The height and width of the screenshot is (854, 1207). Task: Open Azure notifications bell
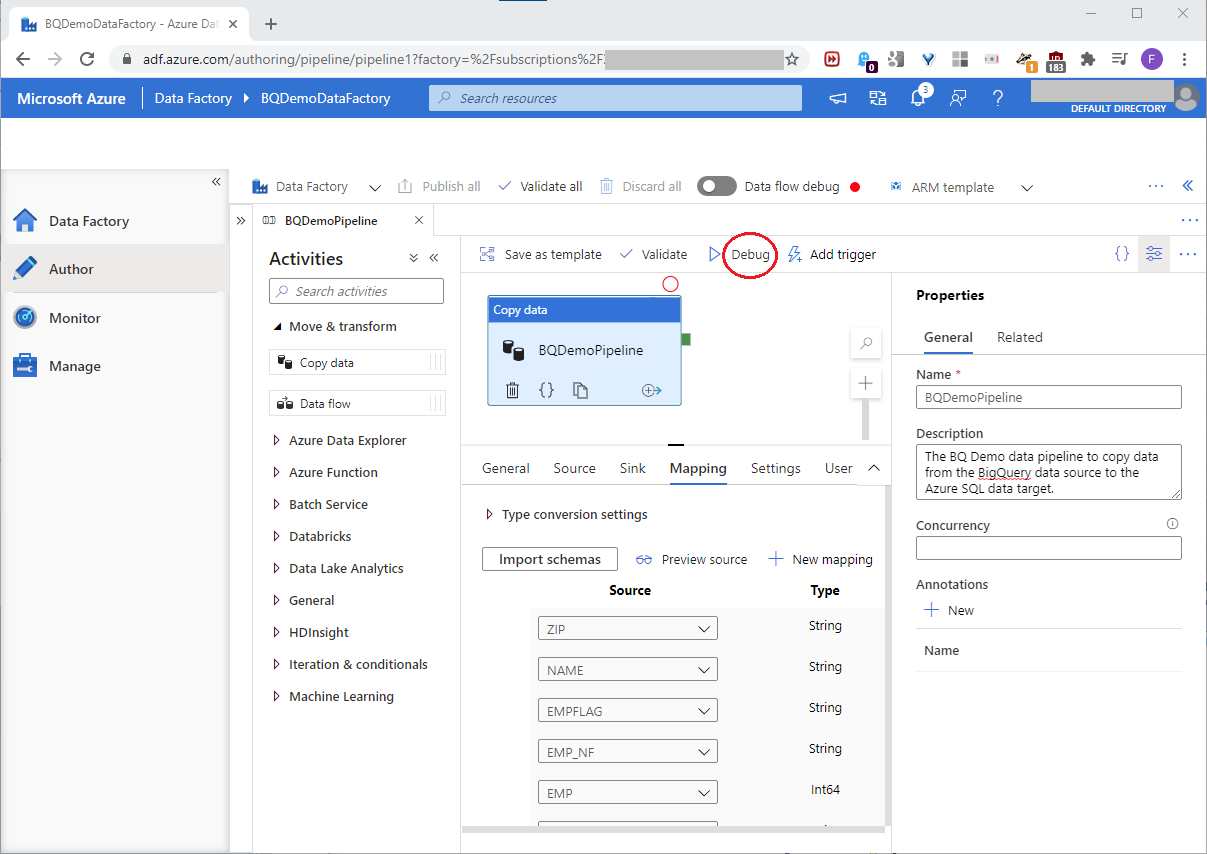[x=918, y=98]
